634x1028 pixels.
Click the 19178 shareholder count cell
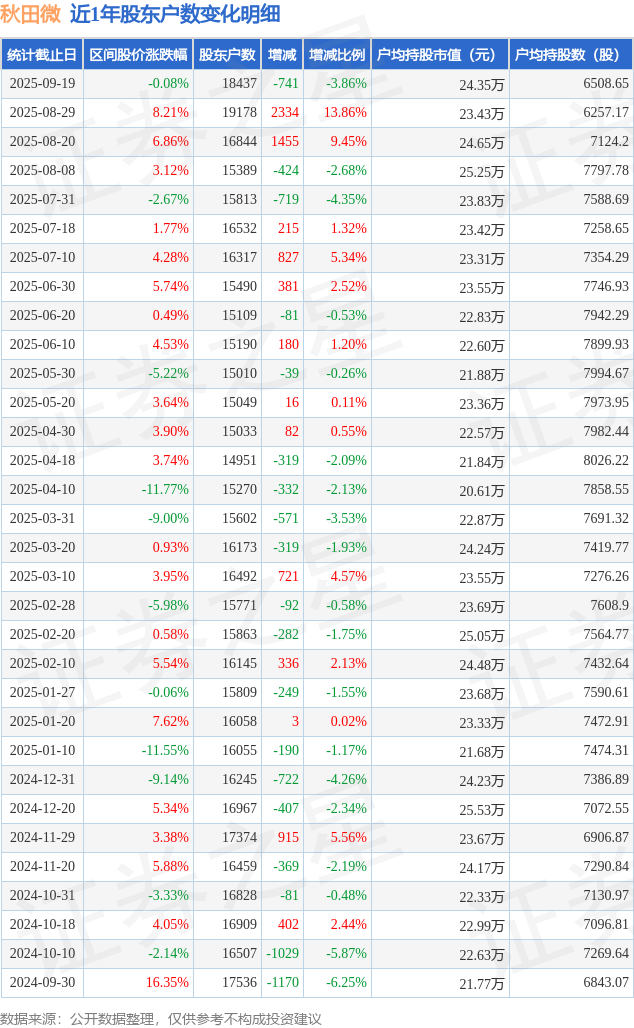point(239,113)
